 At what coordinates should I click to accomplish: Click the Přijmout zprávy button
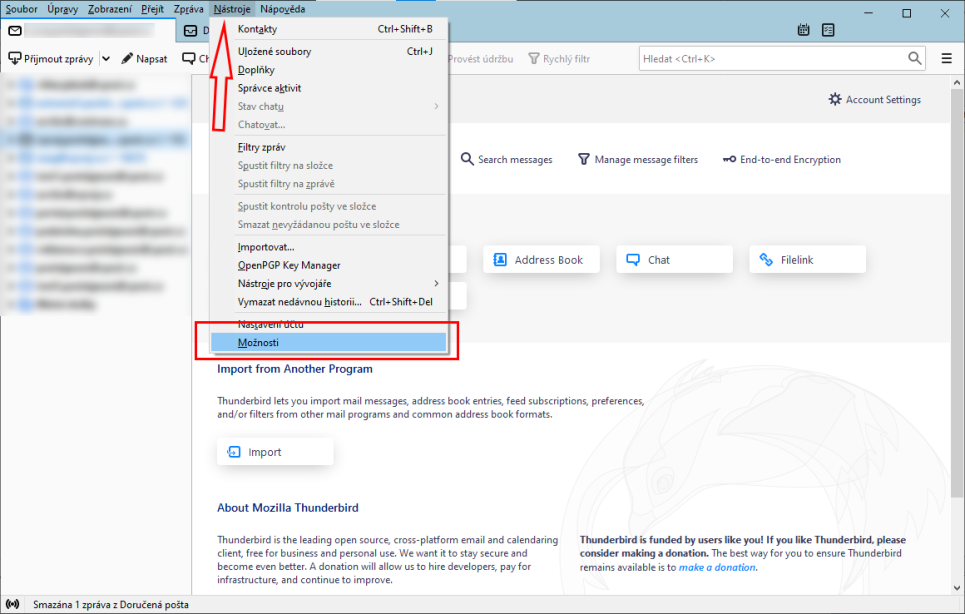(x=51, y=58)
